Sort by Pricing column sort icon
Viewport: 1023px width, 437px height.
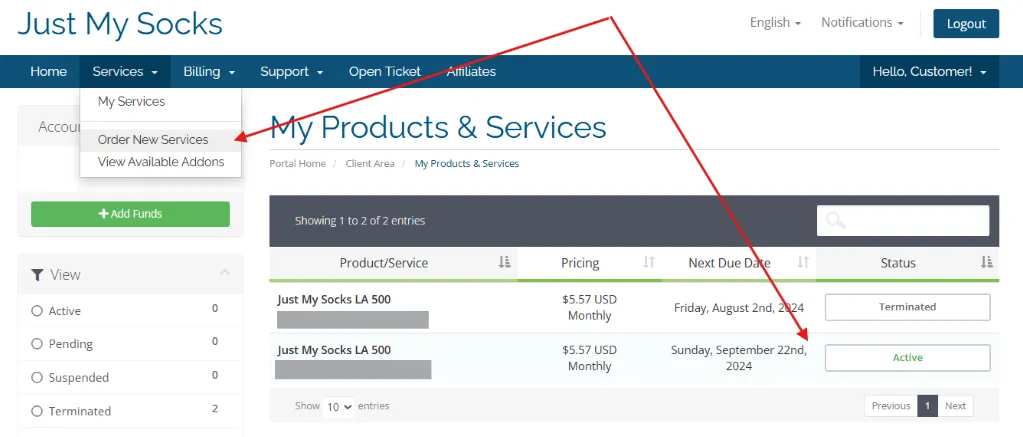pos(649,262)
